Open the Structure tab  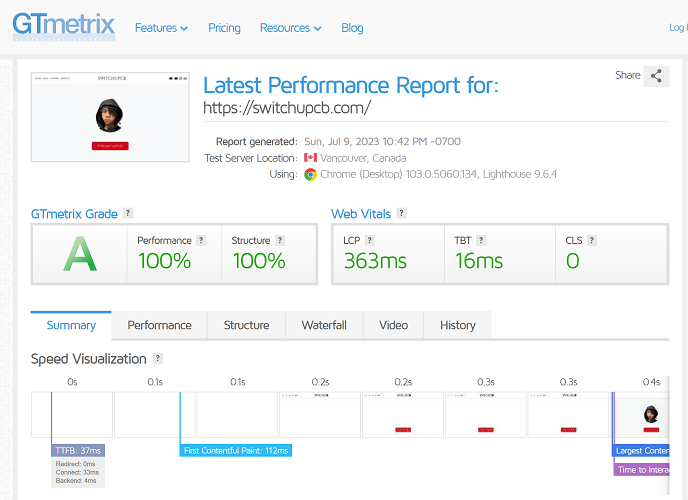click(246, 325)
